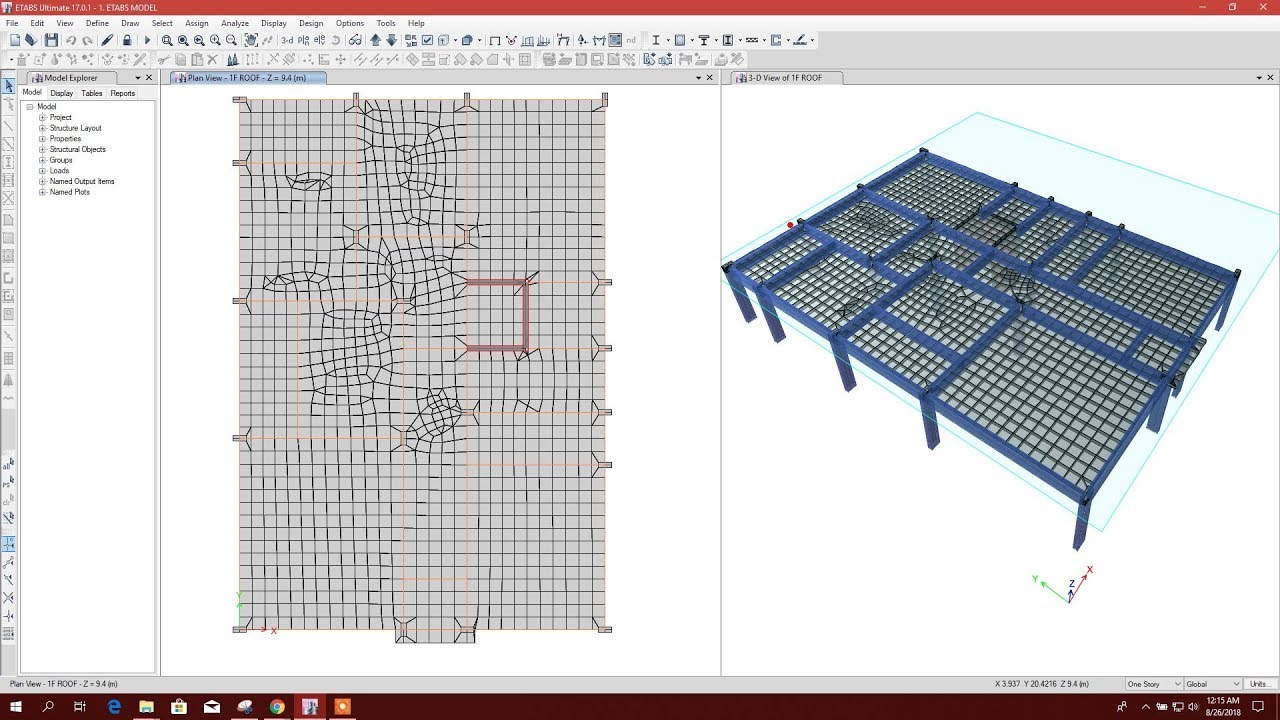Click the Move Up in List icon
1280x720 pixels.
[x=374, y=40]
